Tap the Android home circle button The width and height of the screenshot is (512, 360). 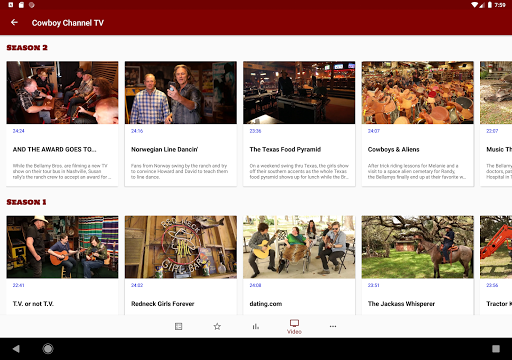pos(48,349)
